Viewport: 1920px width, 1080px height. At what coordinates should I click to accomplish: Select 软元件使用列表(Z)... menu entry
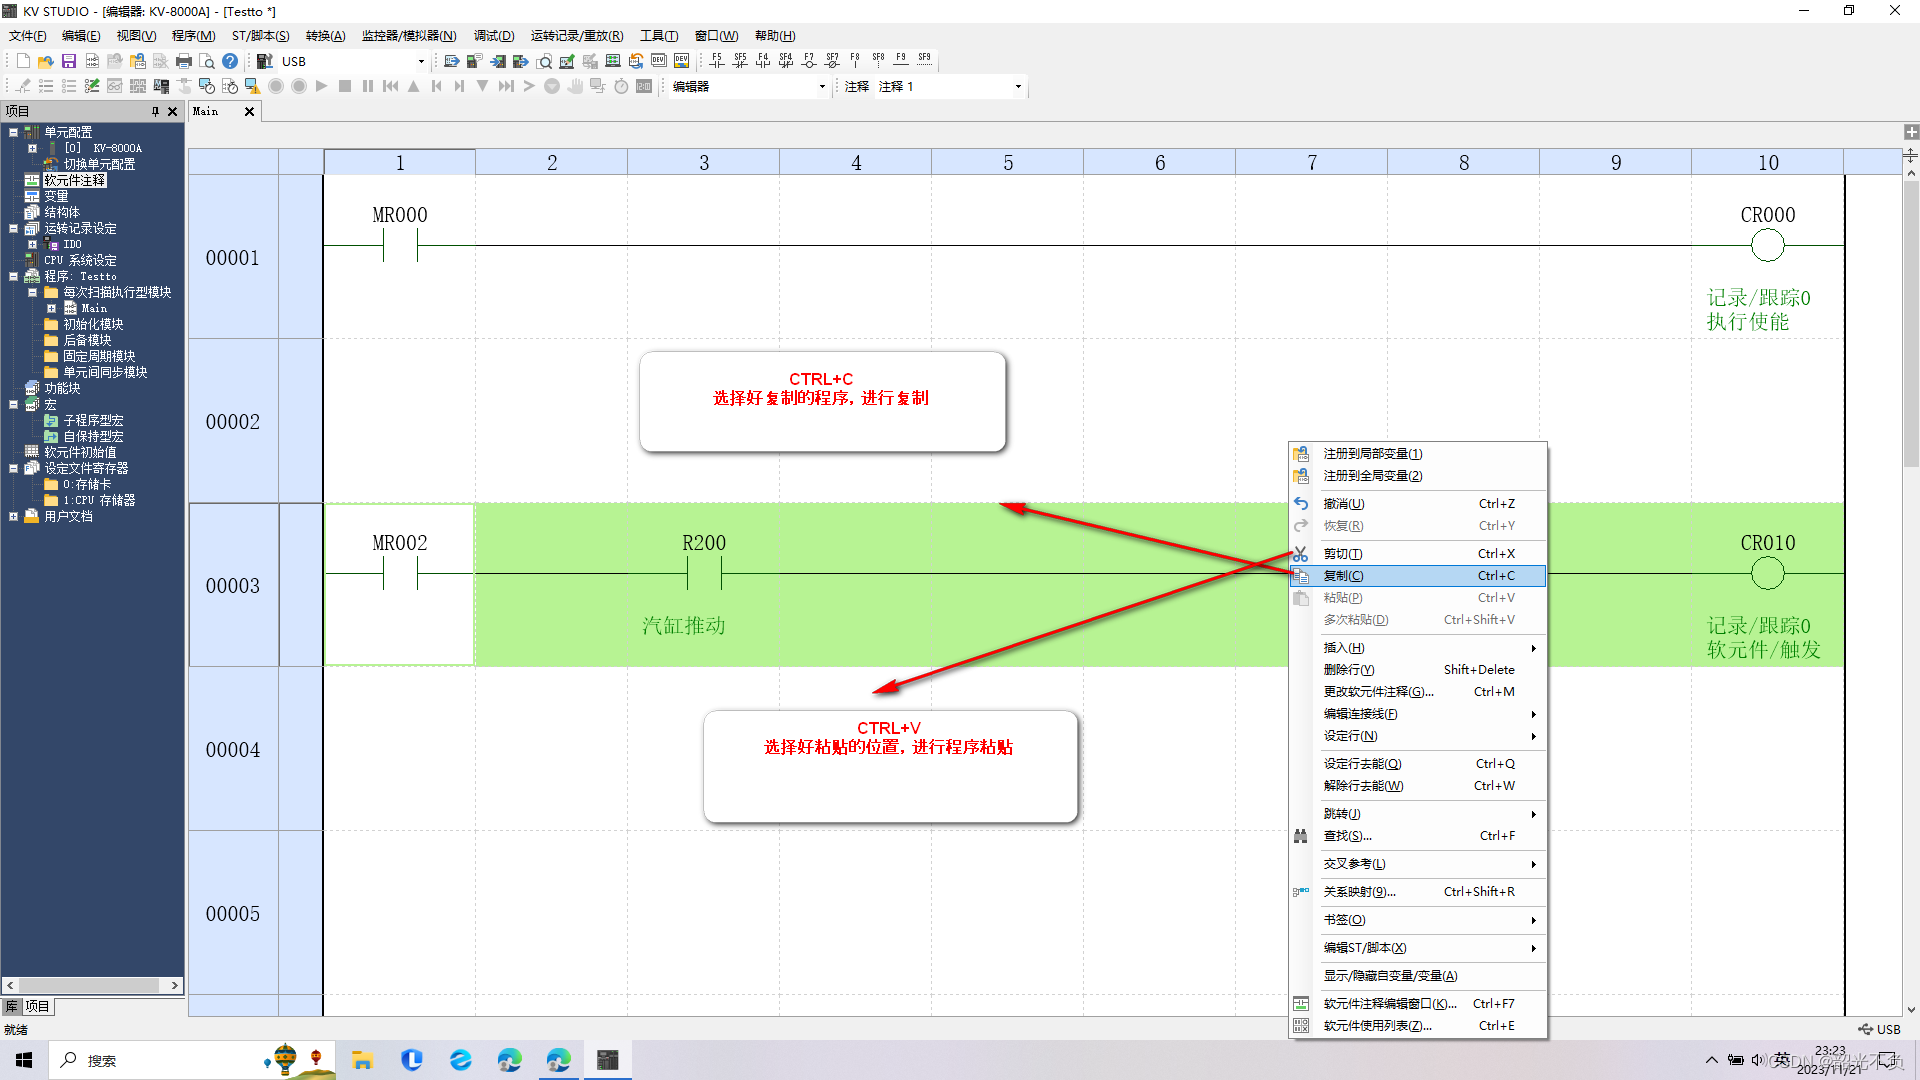1418,1026
